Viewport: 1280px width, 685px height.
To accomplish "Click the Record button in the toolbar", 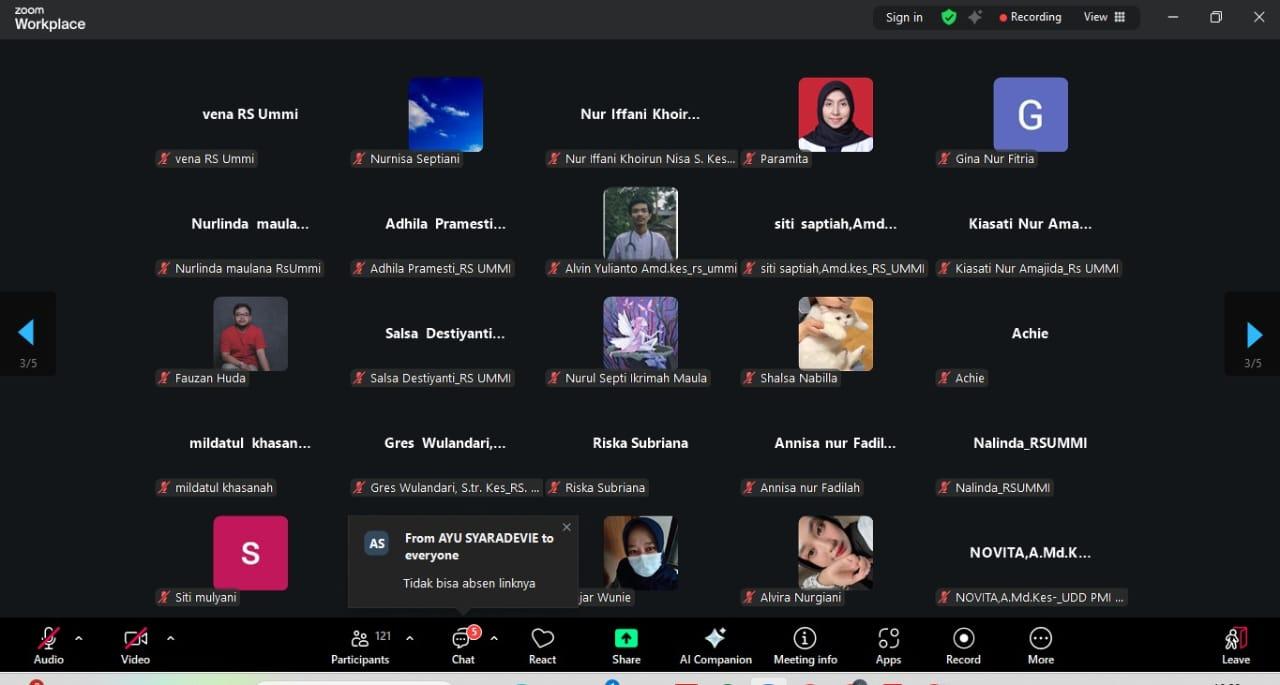I will (963, 644).
